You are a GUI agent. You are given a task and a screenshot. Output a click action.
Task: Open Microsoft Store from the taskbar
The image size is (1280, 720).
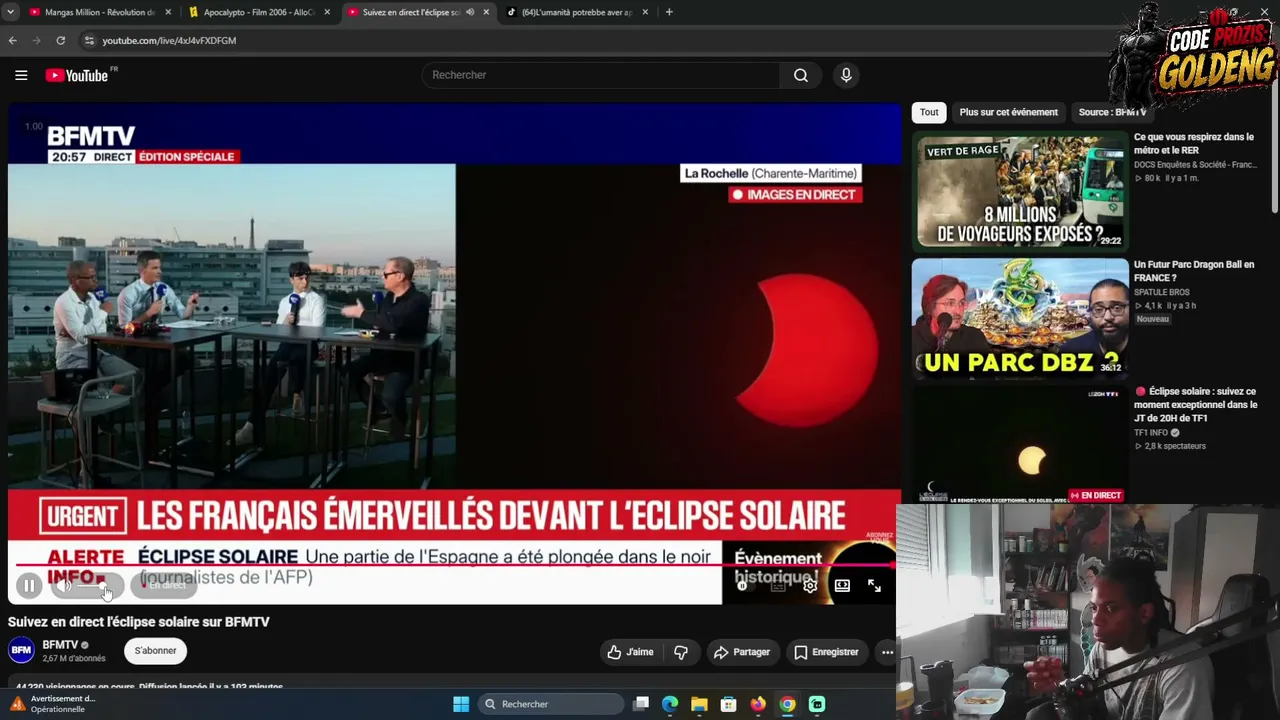coord(728,704)
